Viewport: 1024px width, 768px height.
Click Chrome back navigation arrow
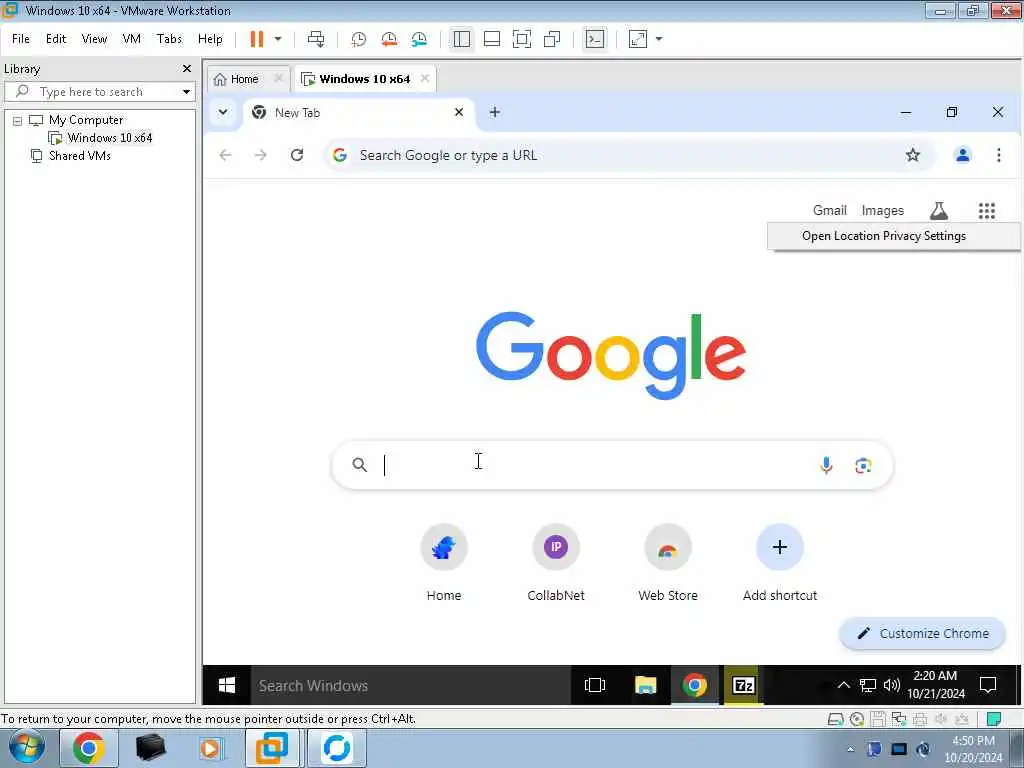click(225, 155)
